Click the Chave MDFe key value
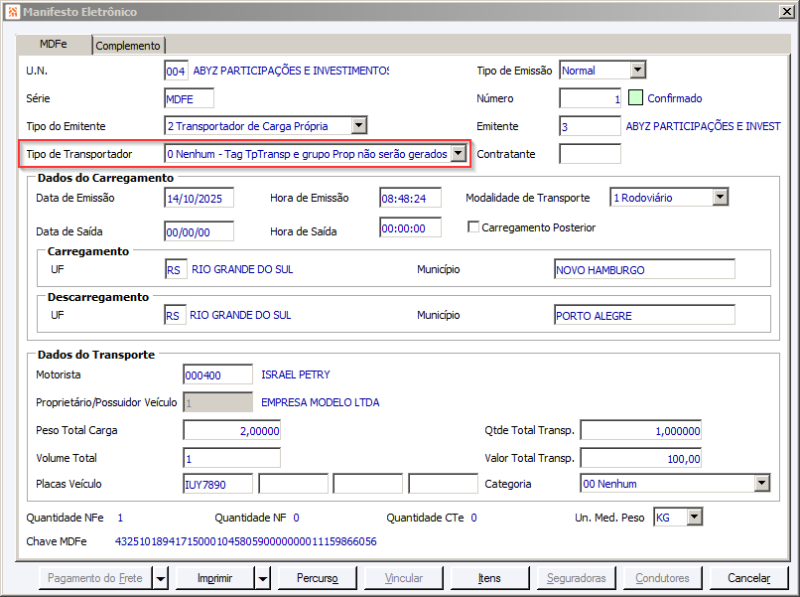Viewport: 800px width, 597px height. [246, 541]
